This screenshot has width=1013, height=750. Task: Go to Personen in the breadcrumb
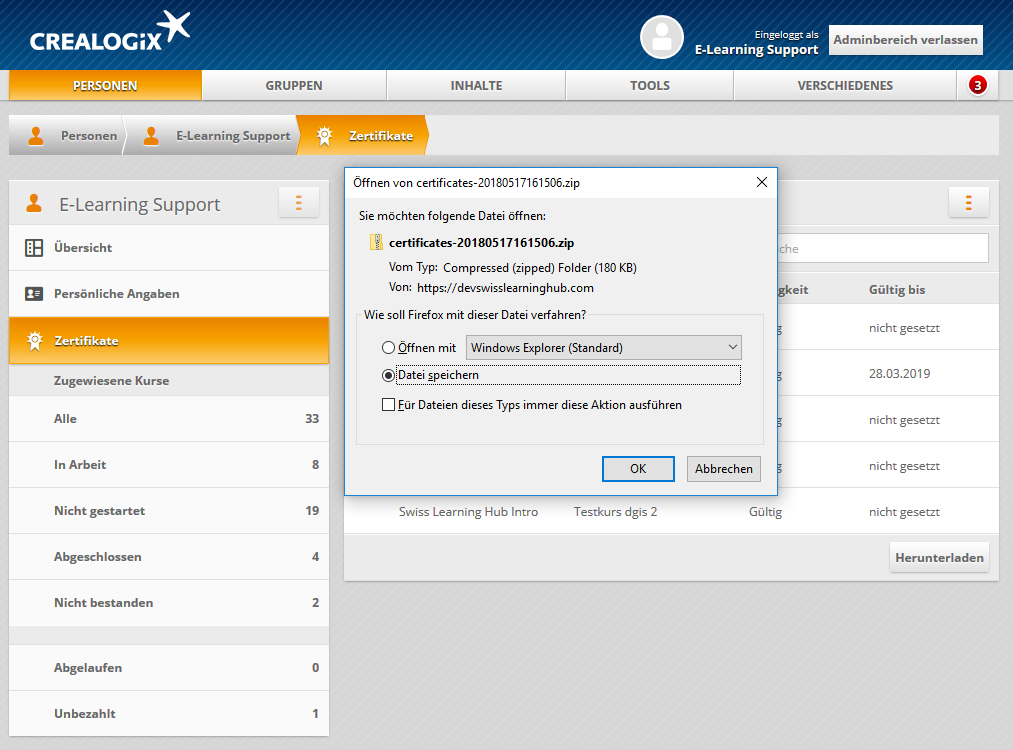88,136
